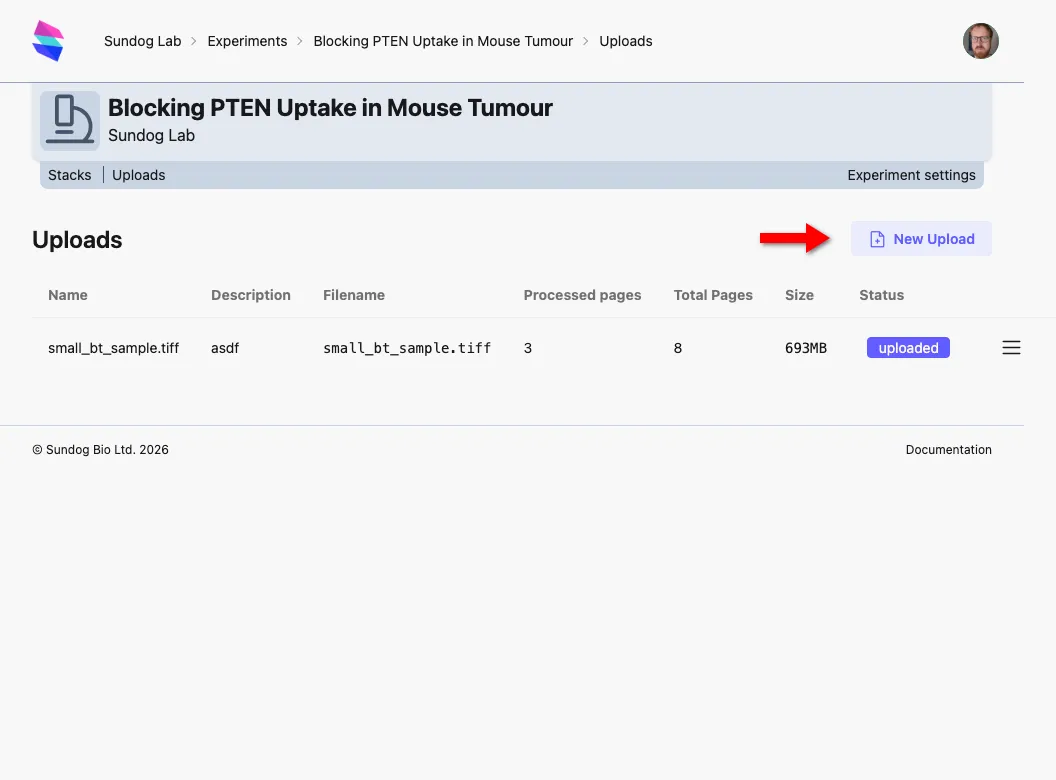The height and width of the screenshot is (780, 1056).
Task: Navigate to Experiments in the breadcrumb
Action: pyautogui.click(x=247, y=41)
